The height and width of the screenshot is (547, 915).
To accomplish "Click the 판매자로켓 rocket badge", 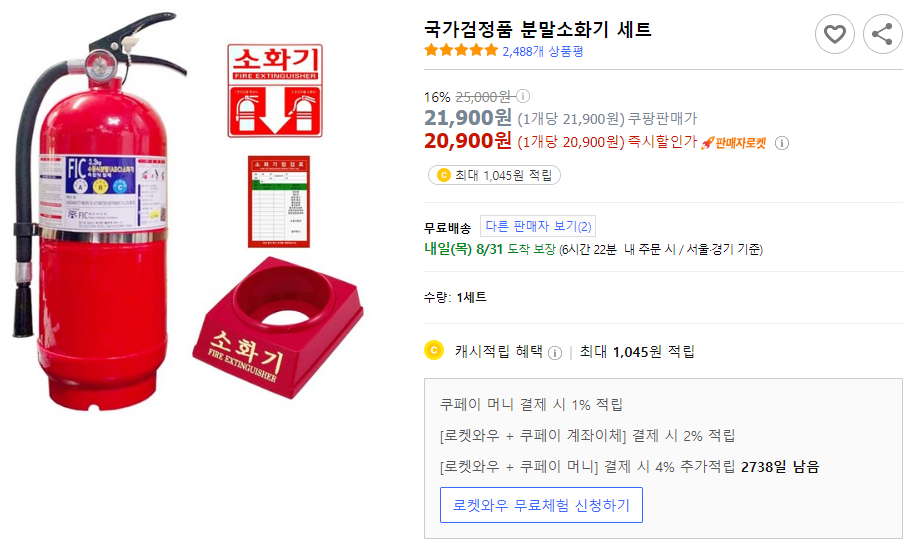I will (x=733, y=143).
